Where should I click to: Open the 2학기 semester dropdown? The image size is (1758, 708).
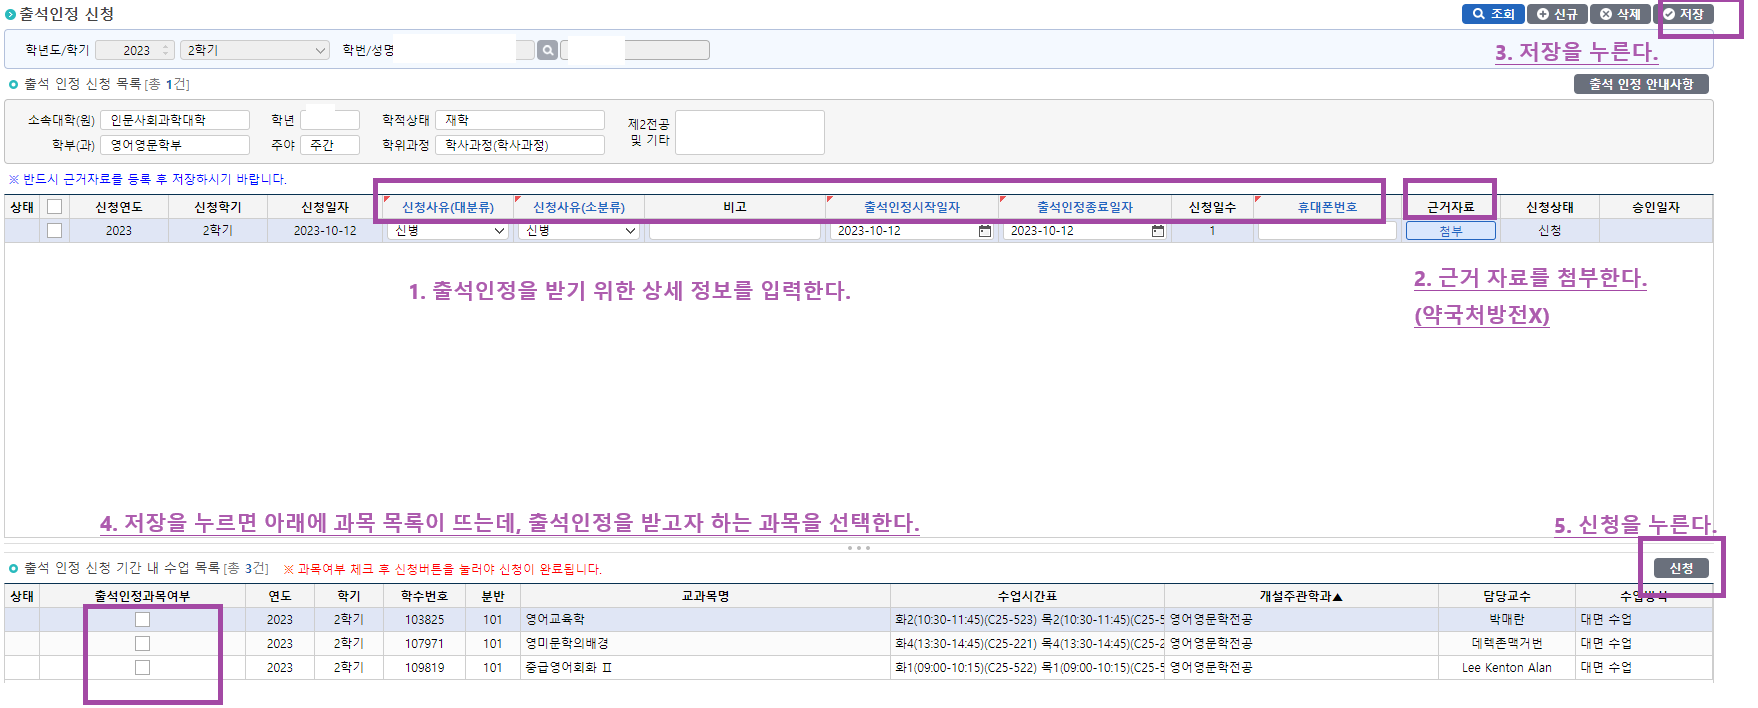tap(255, 50)
